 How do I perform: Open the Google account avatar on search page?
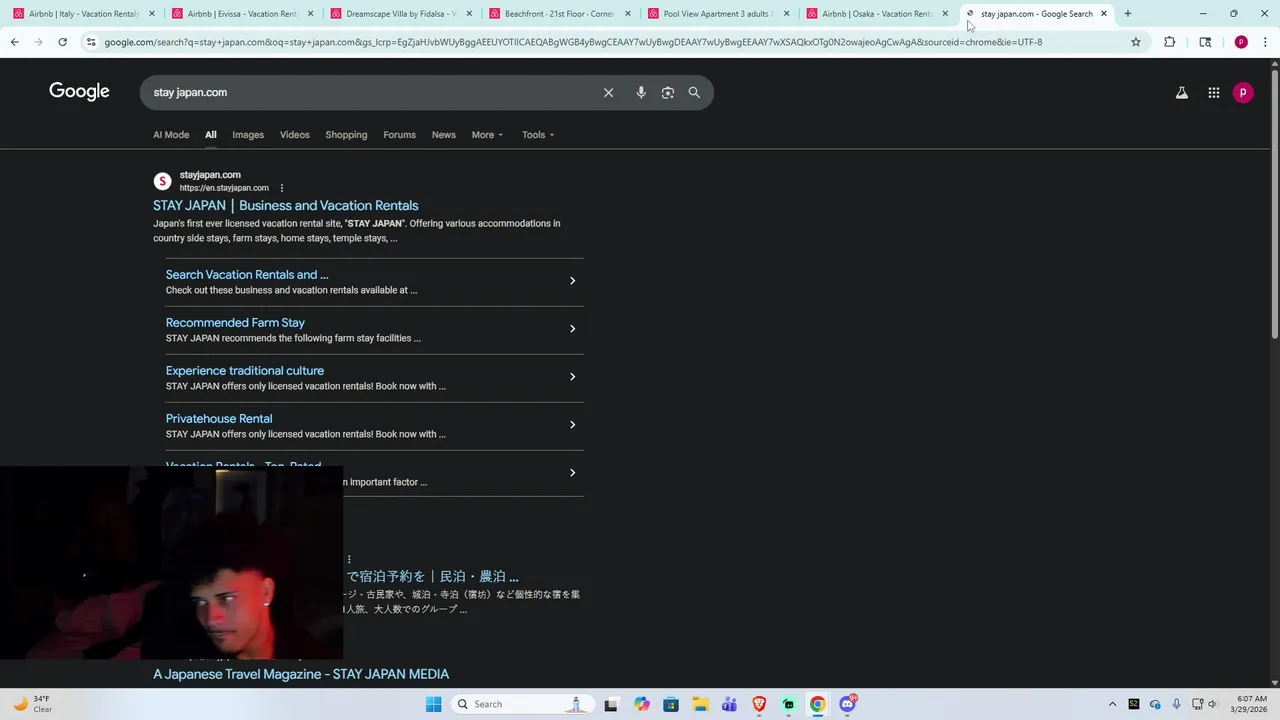pyautogui.click(x=1243, y=92)
